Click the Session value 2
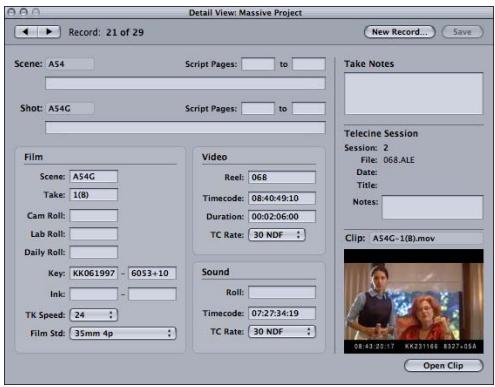495x387 pixels. tap(386, 148)
